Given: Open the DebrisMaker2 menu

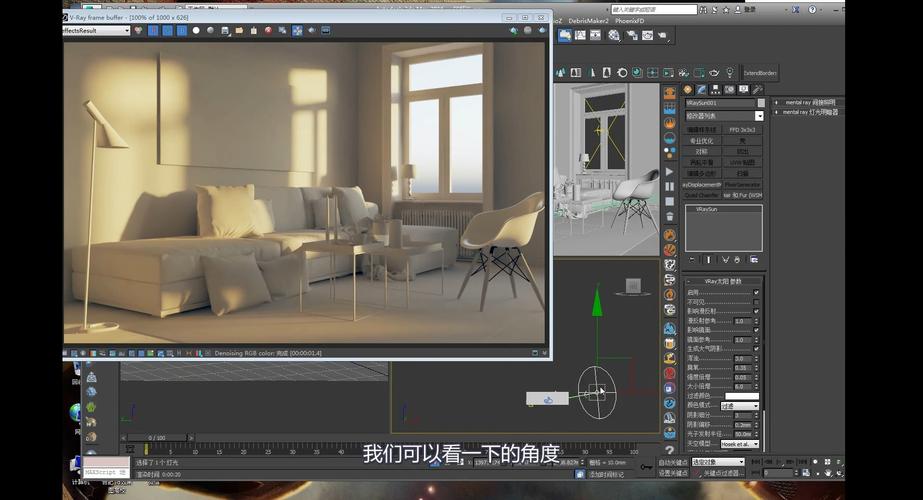Looking at the screenshot, I should 588,21.
